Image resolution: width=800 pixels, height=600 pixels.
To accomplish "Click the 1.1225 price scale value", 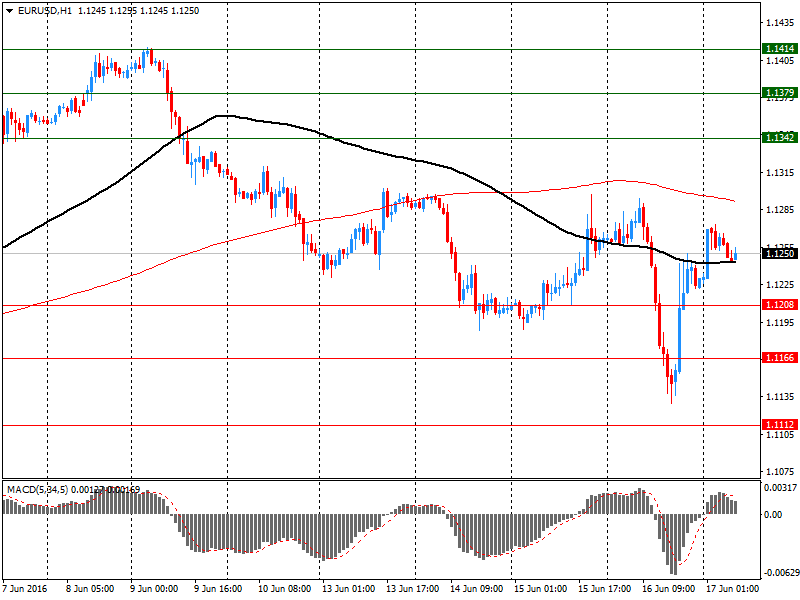I will coord(780,285).
